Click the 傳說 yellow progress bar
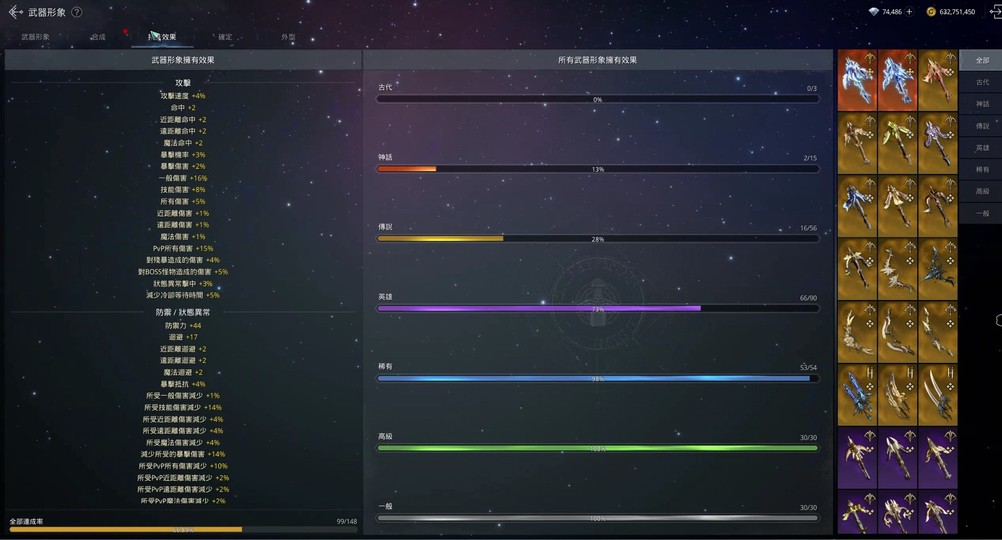Image resolution: width=1002 pixels, height=540 pixels. pyautogui.click(x=597, y=238)
